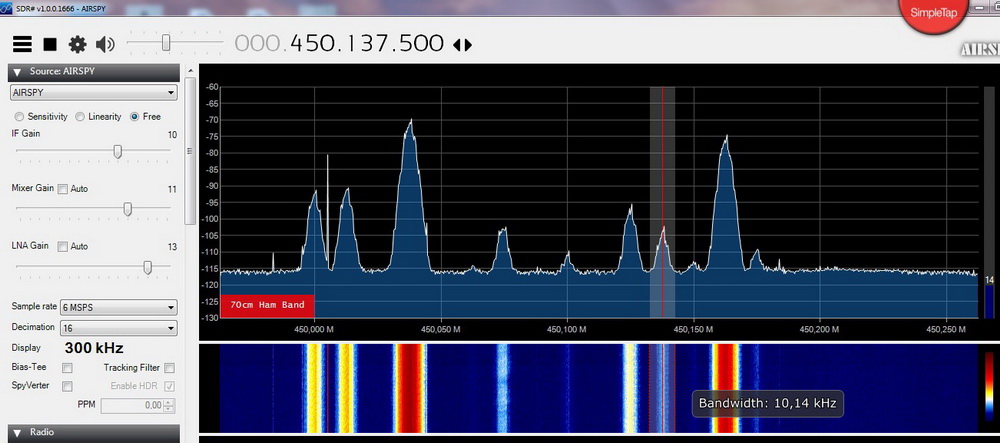This screenshot has width=1000, height=443.
Task: Click the 450,100 M frequency axis label
Action: point(567,330)
